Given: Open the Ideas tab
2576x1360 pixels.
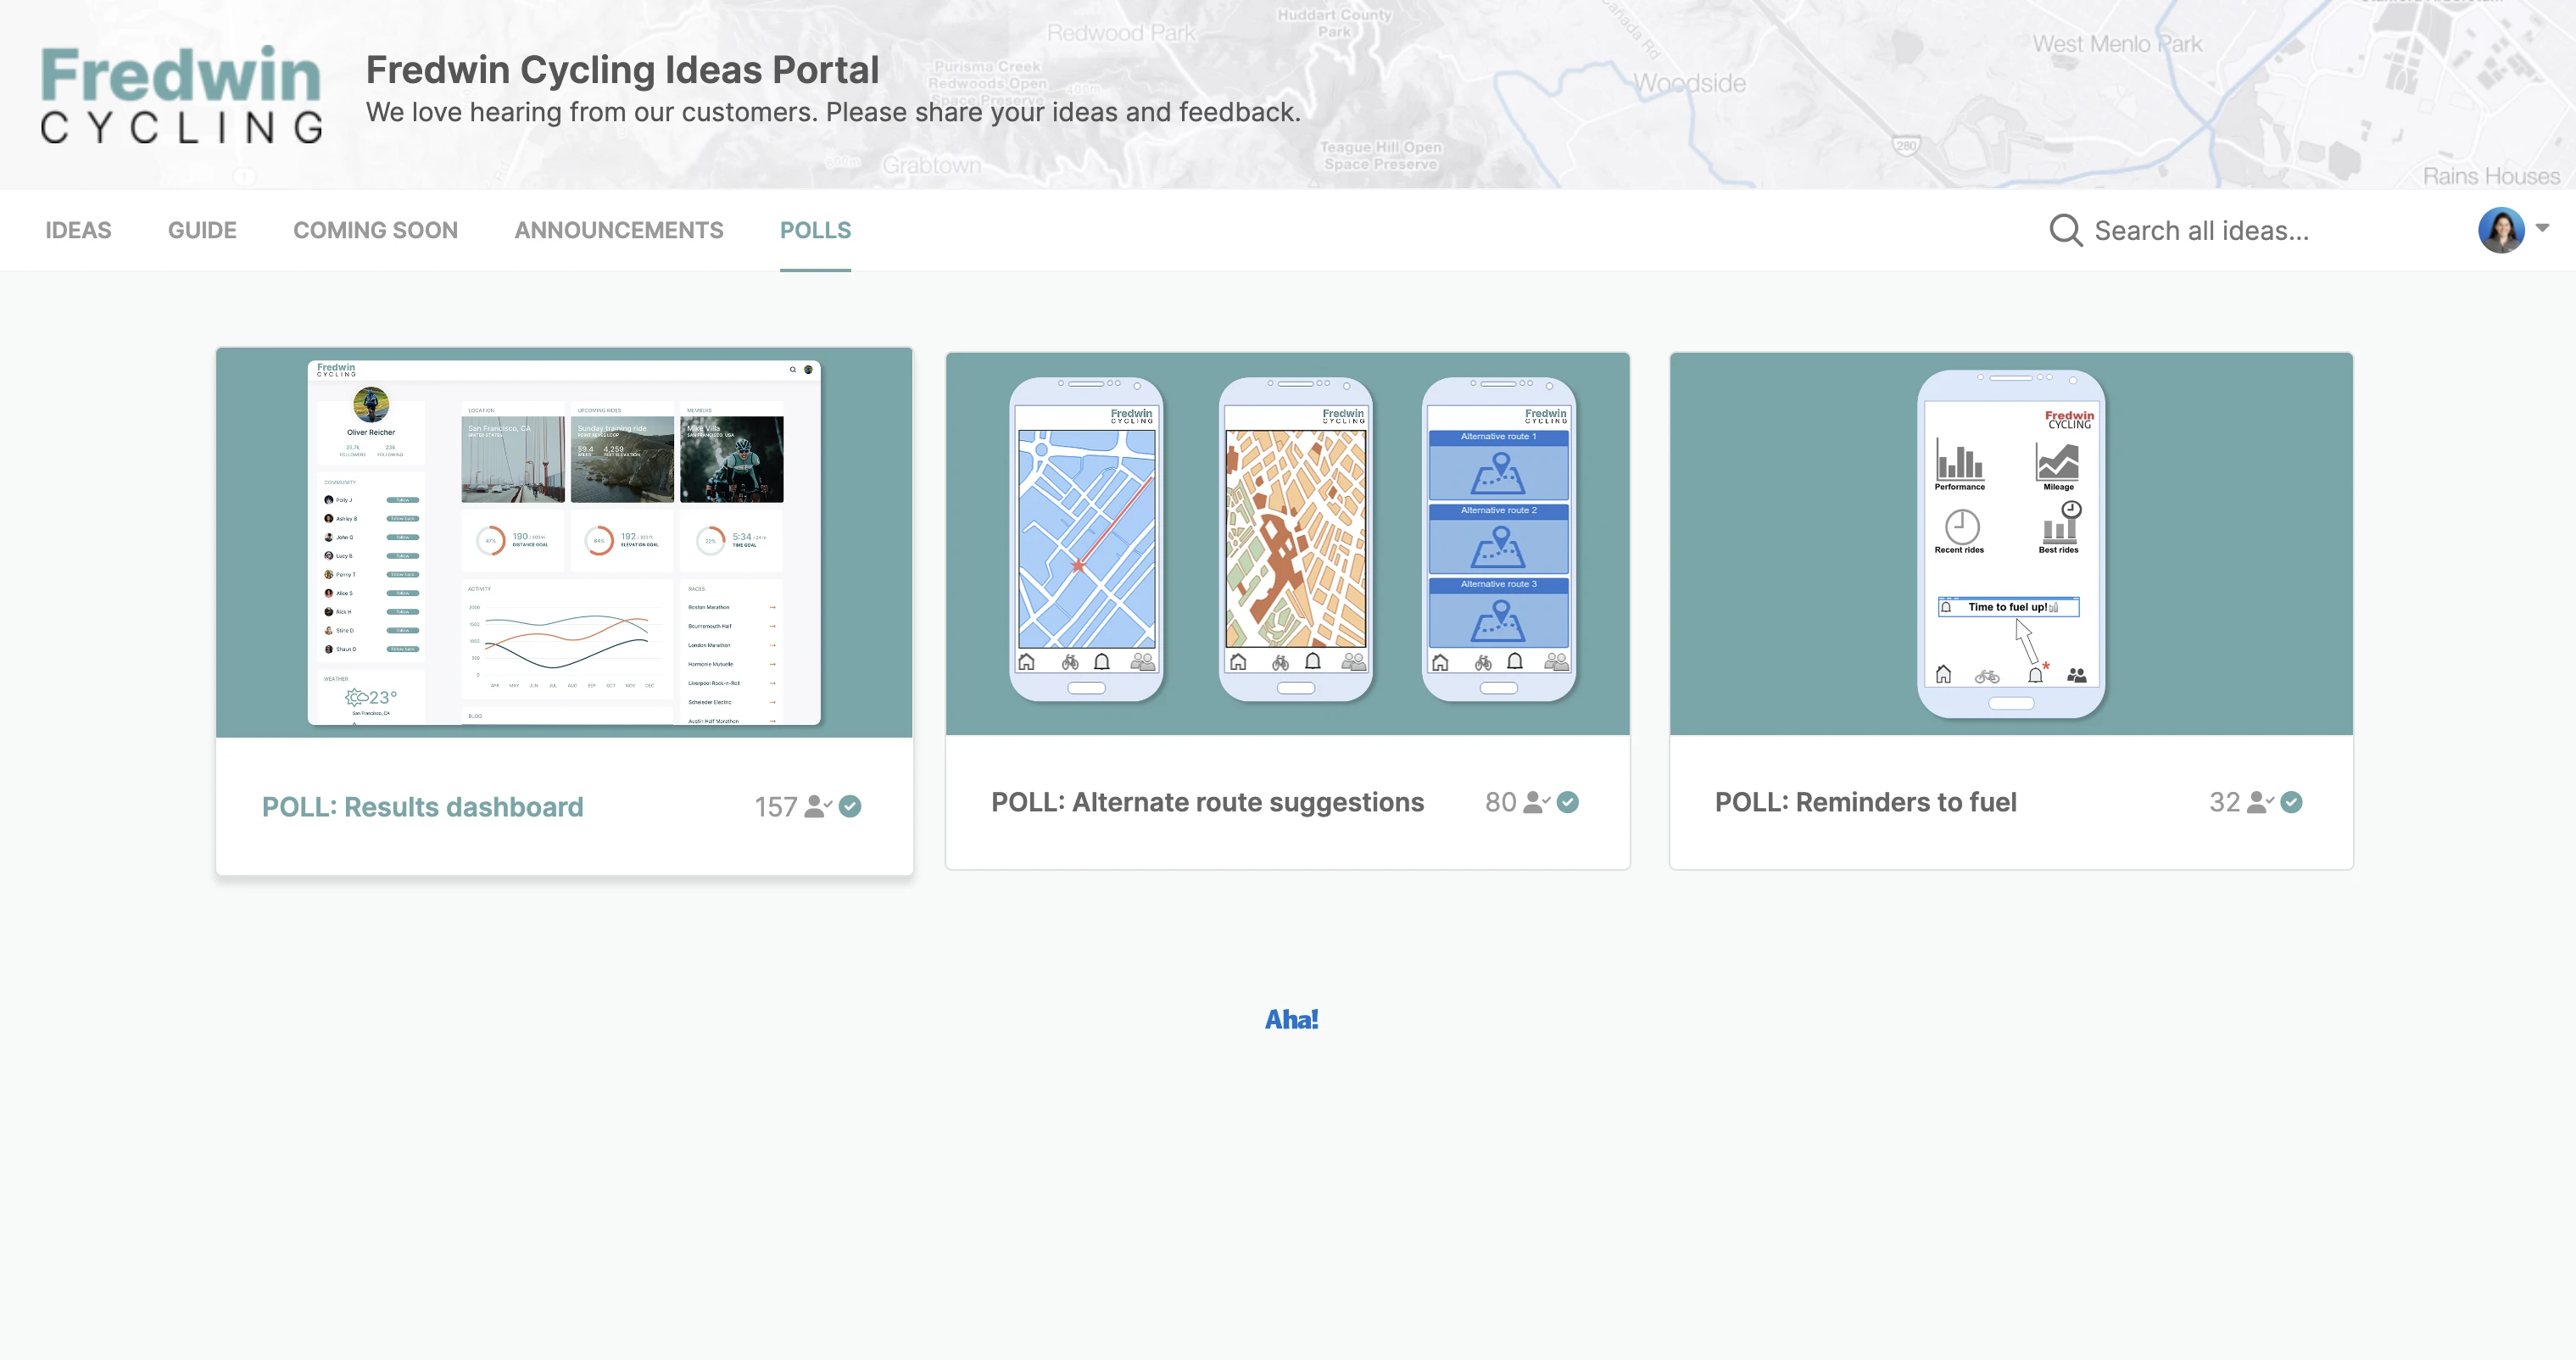Looking at the screenshot, I should pos(78,231).
